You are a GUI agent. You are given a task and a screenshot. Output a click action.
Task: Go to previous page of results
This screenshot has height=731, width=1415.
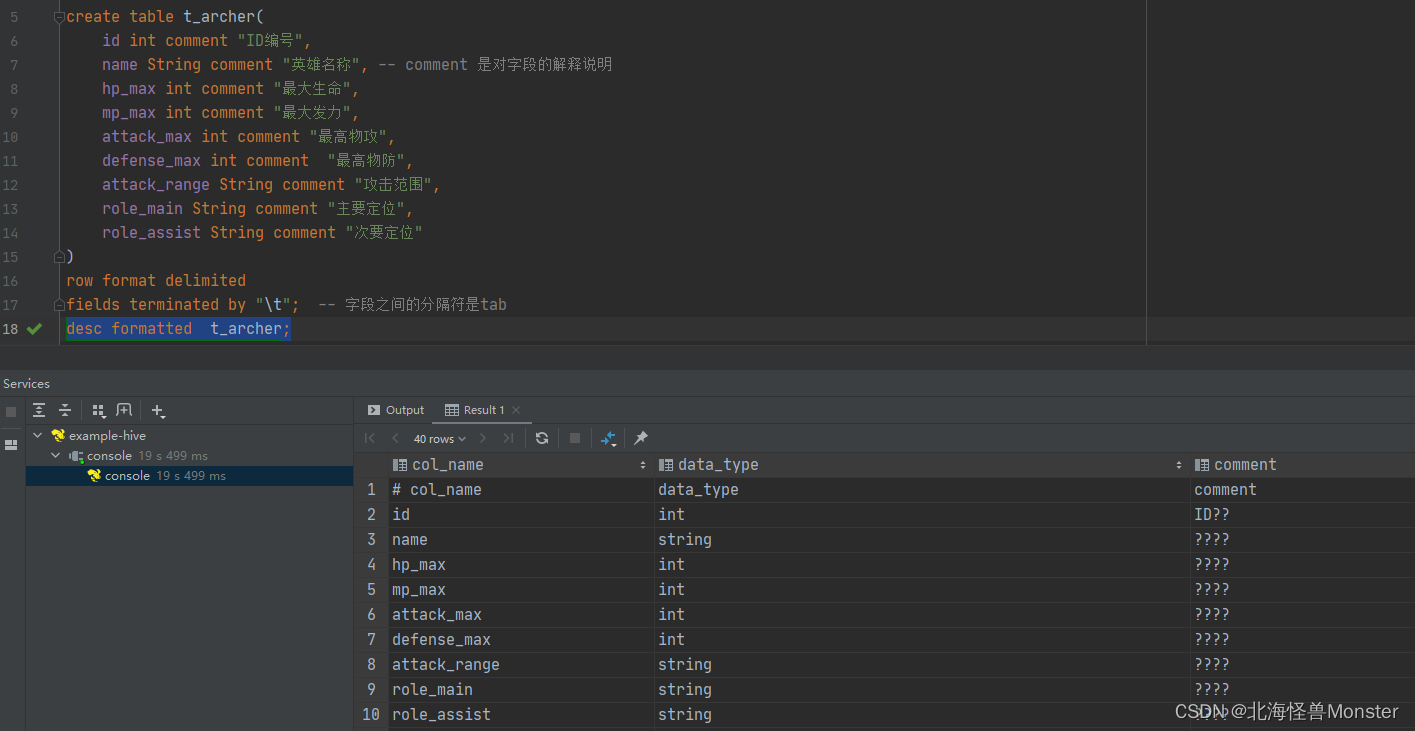[395, 438]
